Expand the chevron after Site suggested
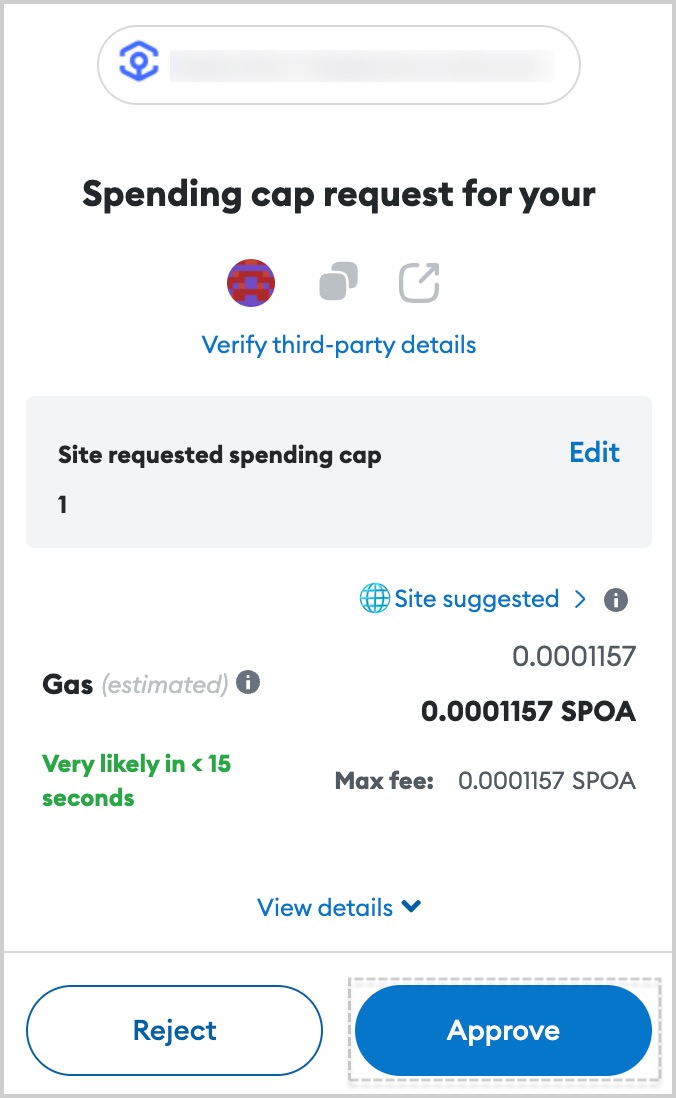The image size is (676, 1098). [x=580, y=599]
